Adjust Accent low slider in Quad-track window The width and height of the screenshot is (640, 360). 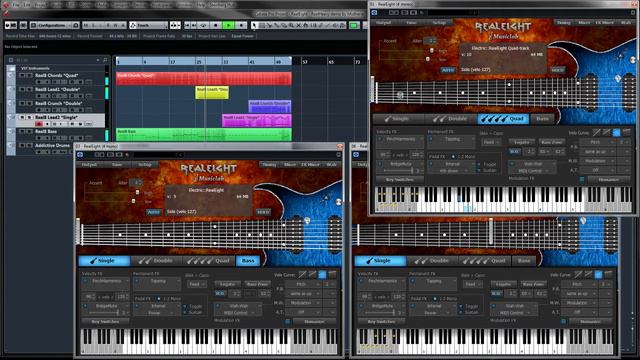coord(427,59)
